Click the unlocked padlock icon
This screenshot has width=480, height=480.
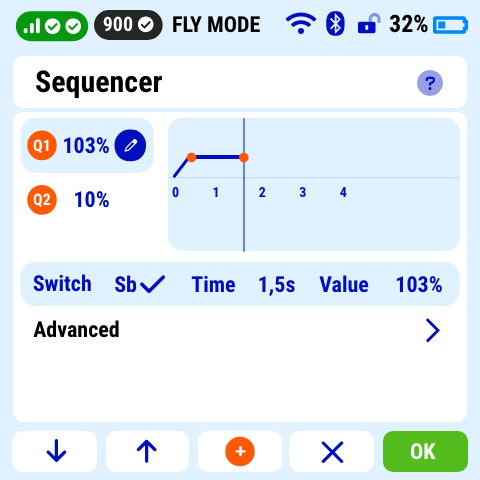(369, 23)
